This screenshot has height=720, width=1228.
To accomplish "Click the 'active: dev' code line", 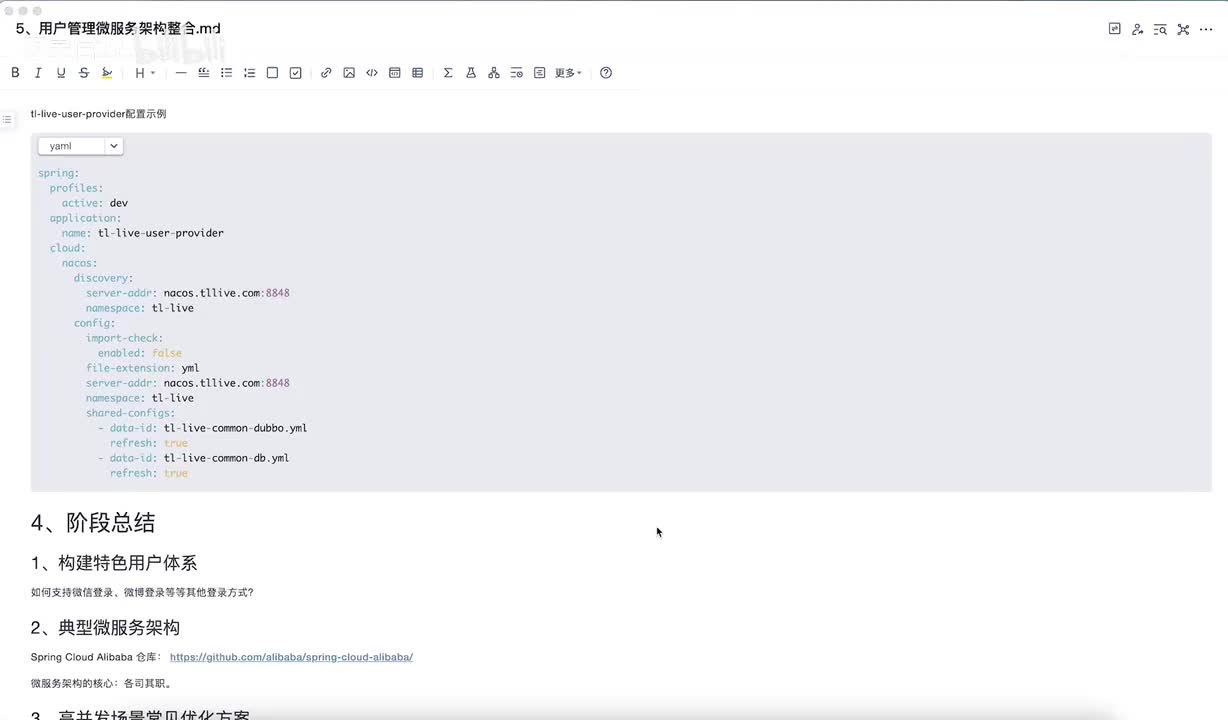I will point(95,203).
